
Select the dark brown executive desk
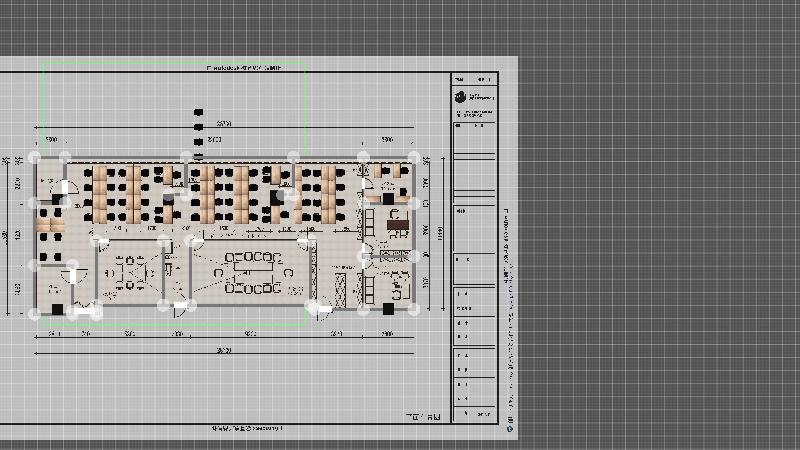pos(398,224)
